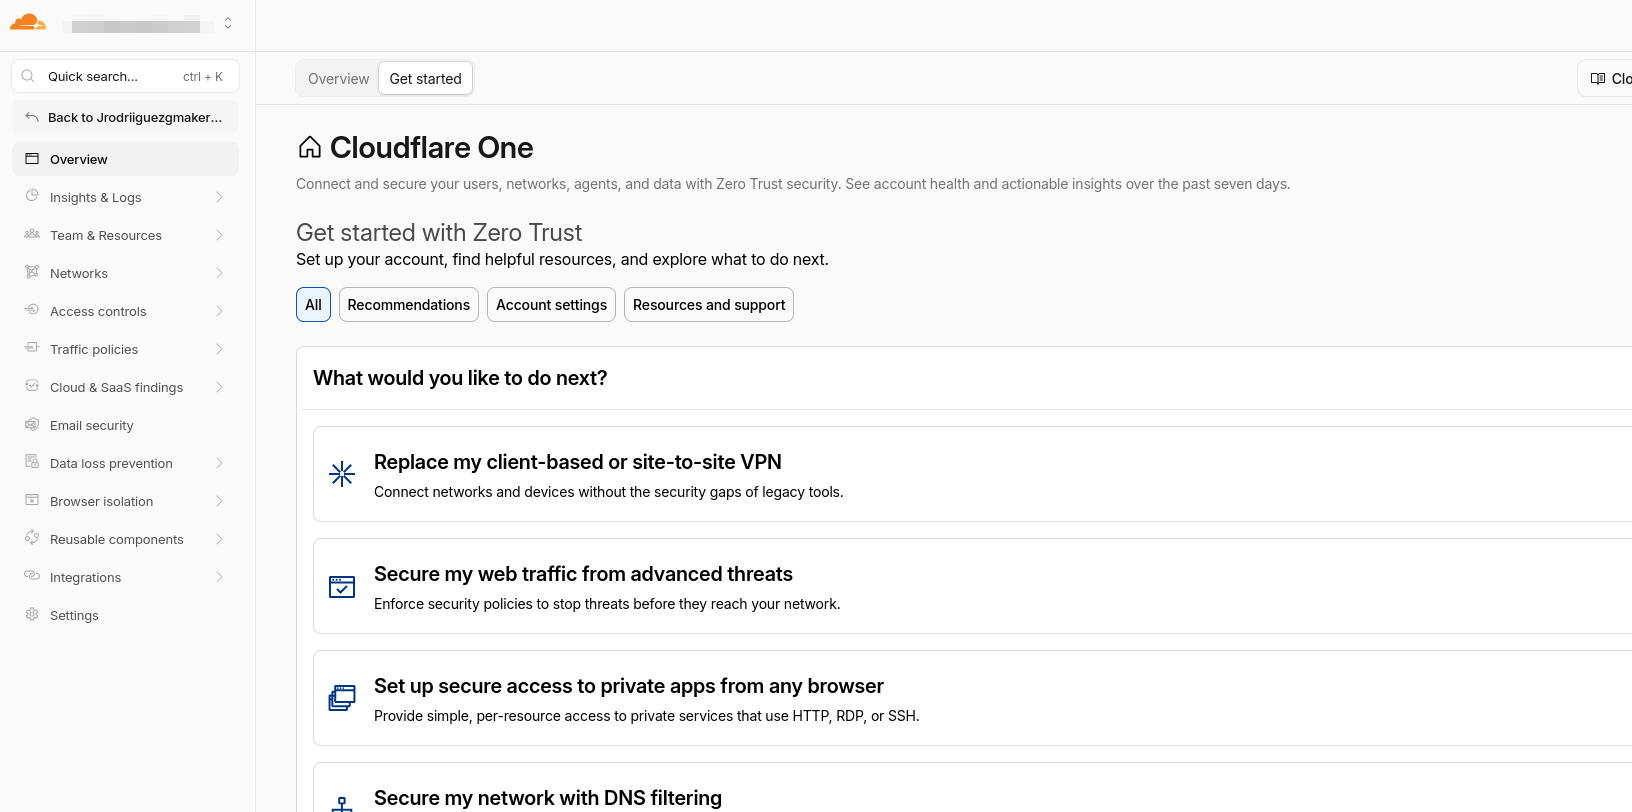Expand Browser isolation chevron
This screenshot has width=1632, height=812.
click(x=219, y=501)
